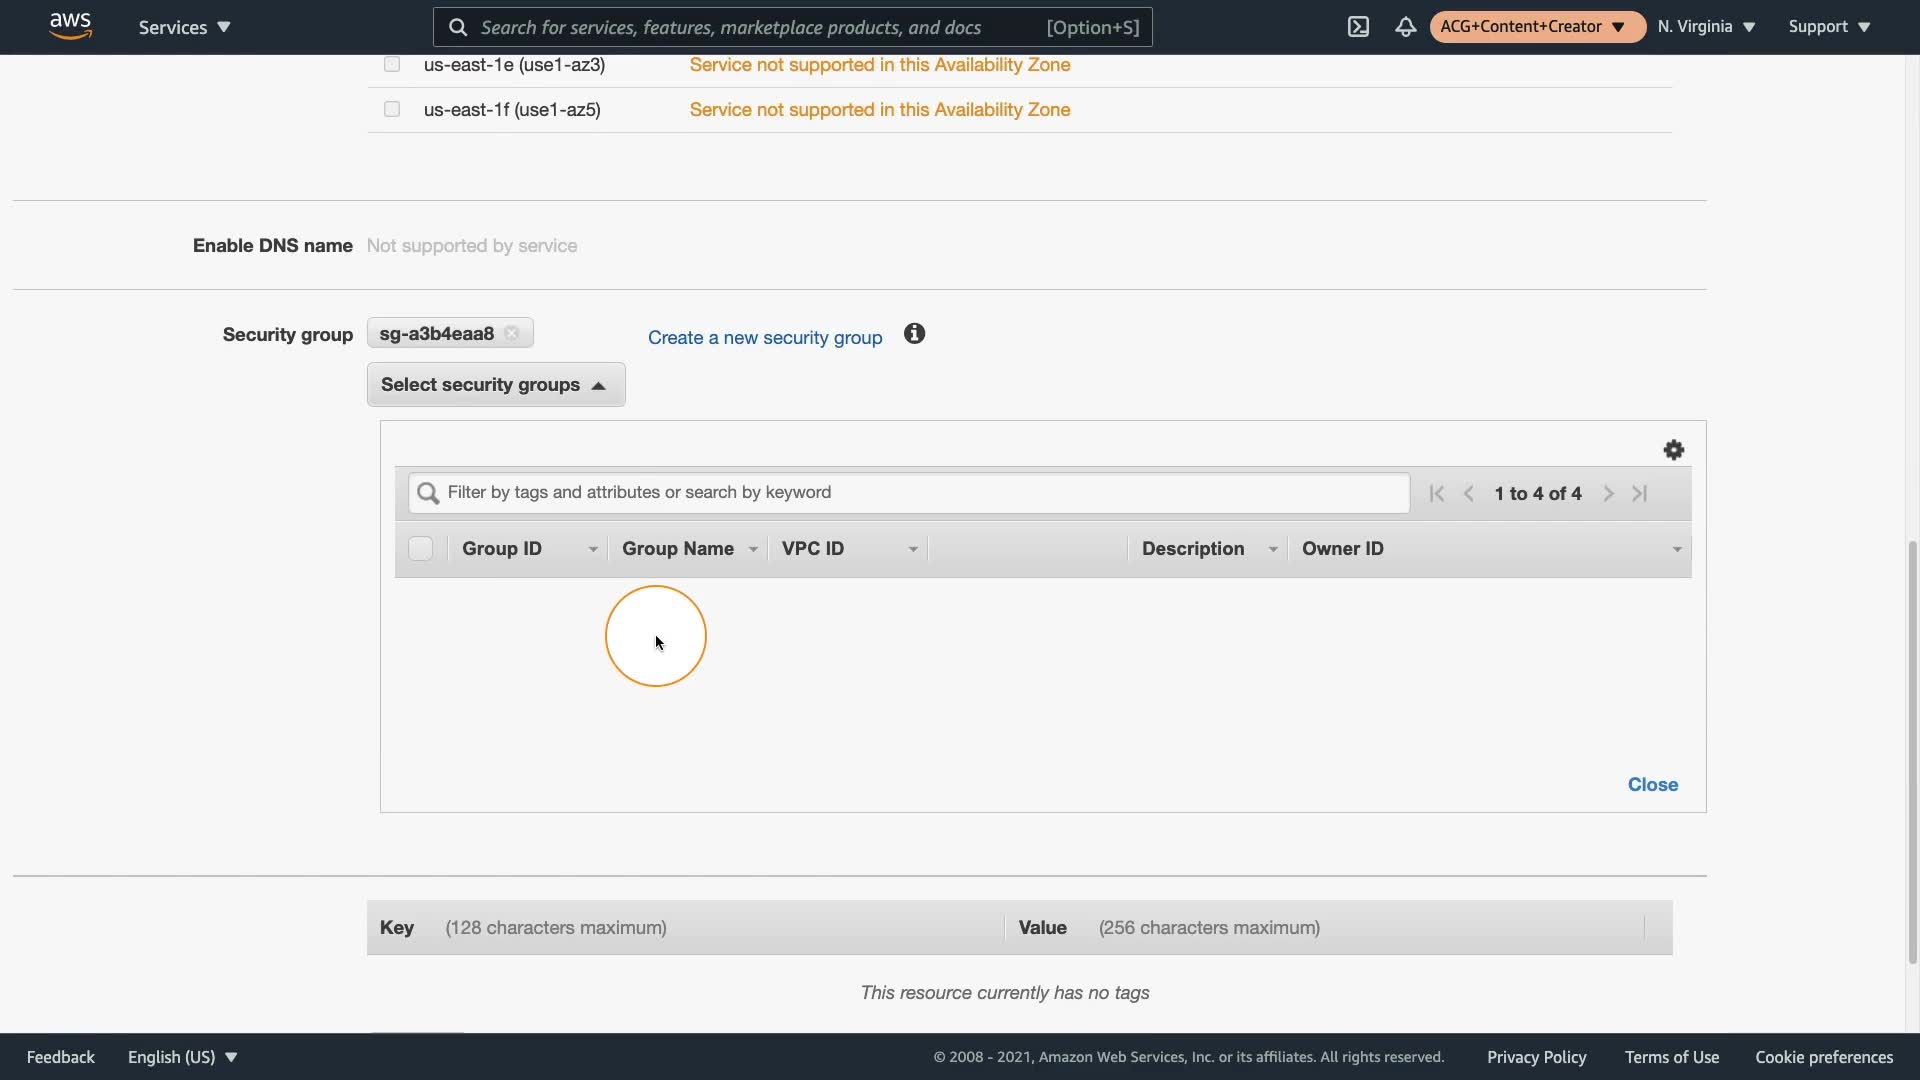
Task: Open the Support menu
Action: pos(1829,27)
